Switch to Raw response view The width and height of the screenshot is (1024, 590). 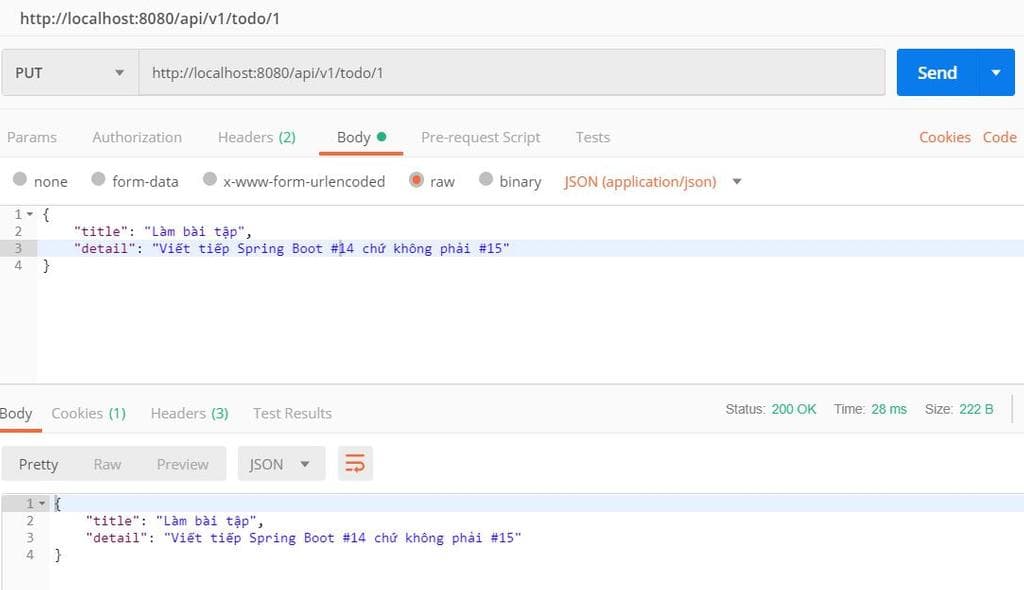click(x=107, y=464)
